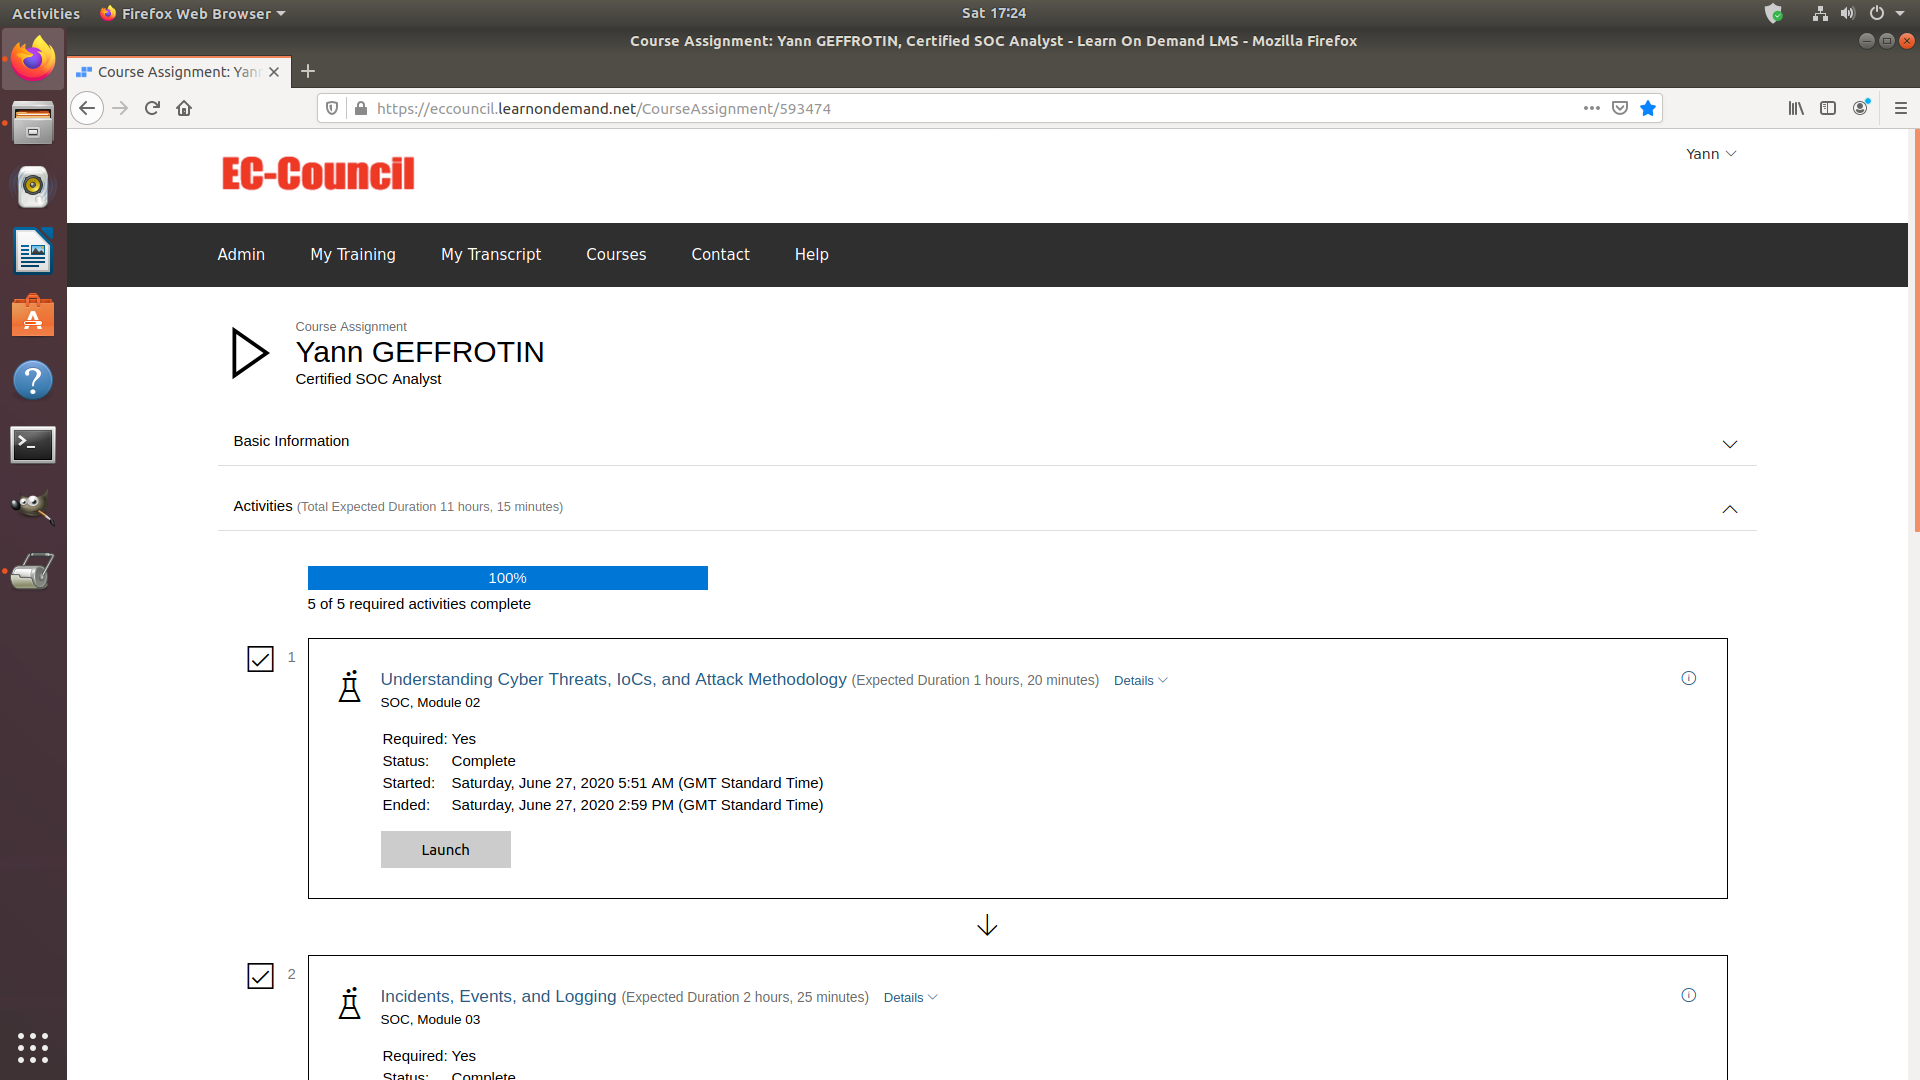Screen dimensions: 1920x1080
Task: Show all applications grid
Action: (x=33, y=1047)
